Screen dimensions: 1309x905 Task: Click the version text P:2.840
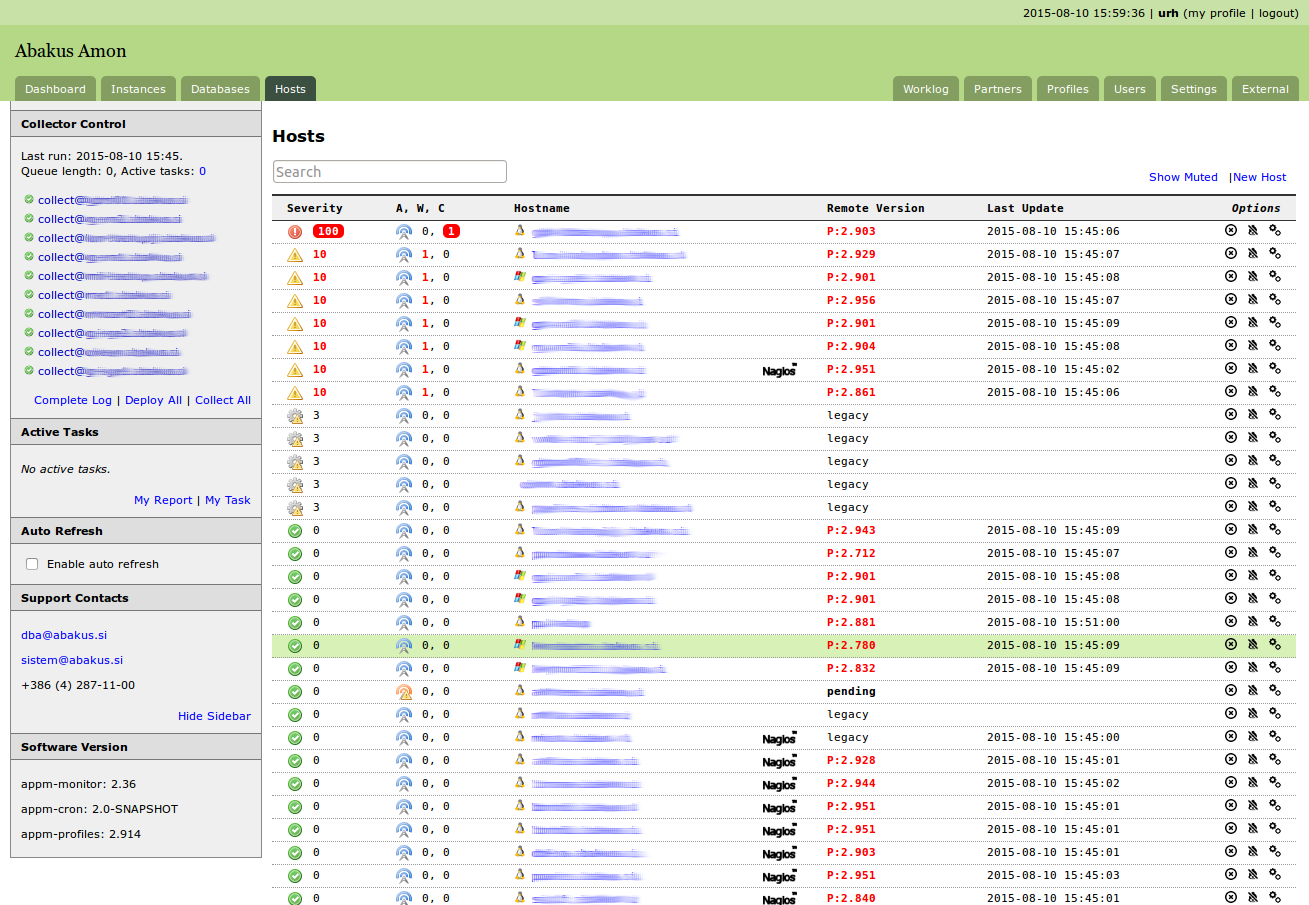click(x=851, y=898)
